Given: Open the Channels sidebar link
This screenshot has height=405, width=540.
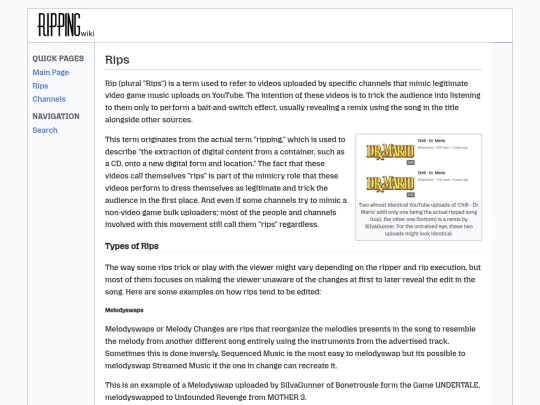Looking at the screenshot, I should [49, 99].
